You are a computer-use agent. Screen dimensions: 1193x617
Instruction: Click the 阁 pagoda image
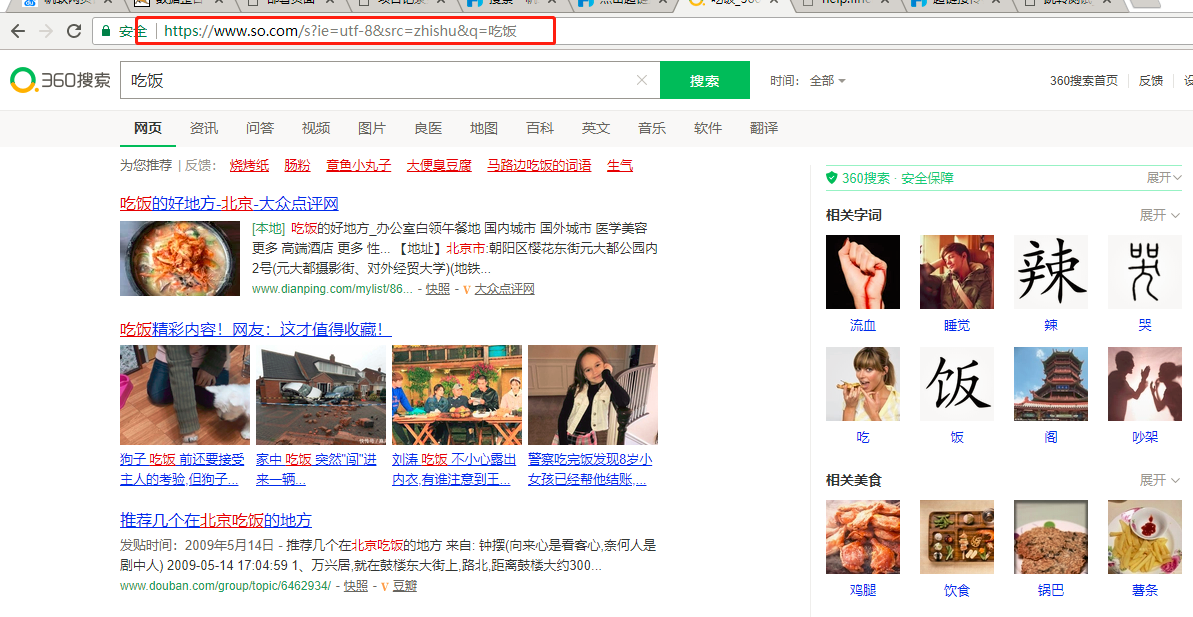click(x=1051, y=384)
